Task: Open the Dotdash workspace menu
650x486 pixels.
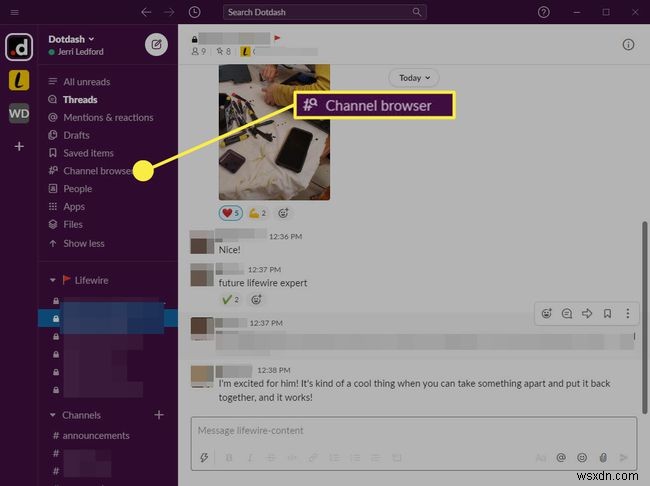Action: [71, 39]
